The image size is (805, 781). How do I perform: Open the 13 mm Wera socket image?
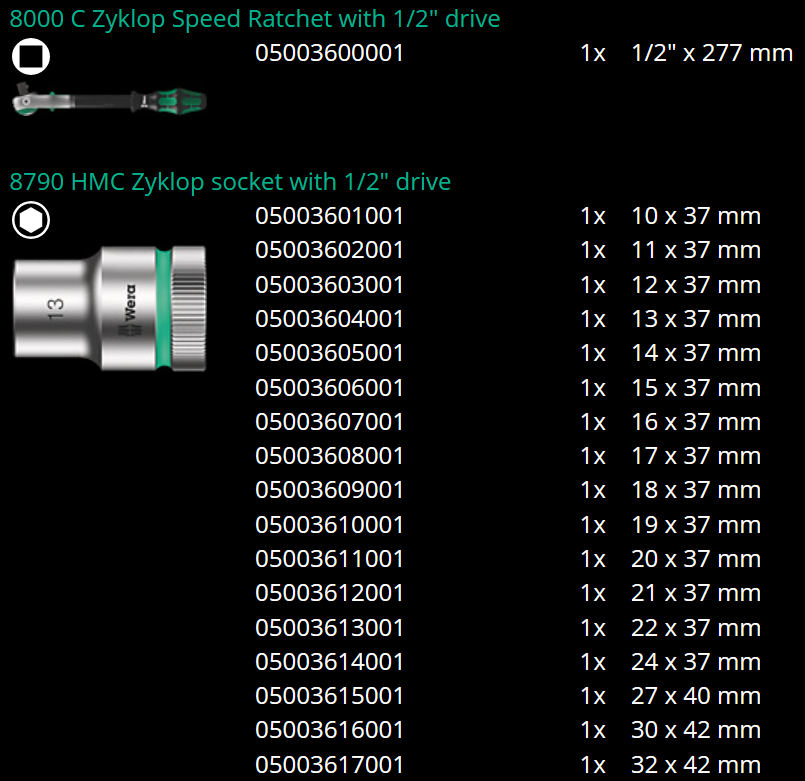click(110, 308)
